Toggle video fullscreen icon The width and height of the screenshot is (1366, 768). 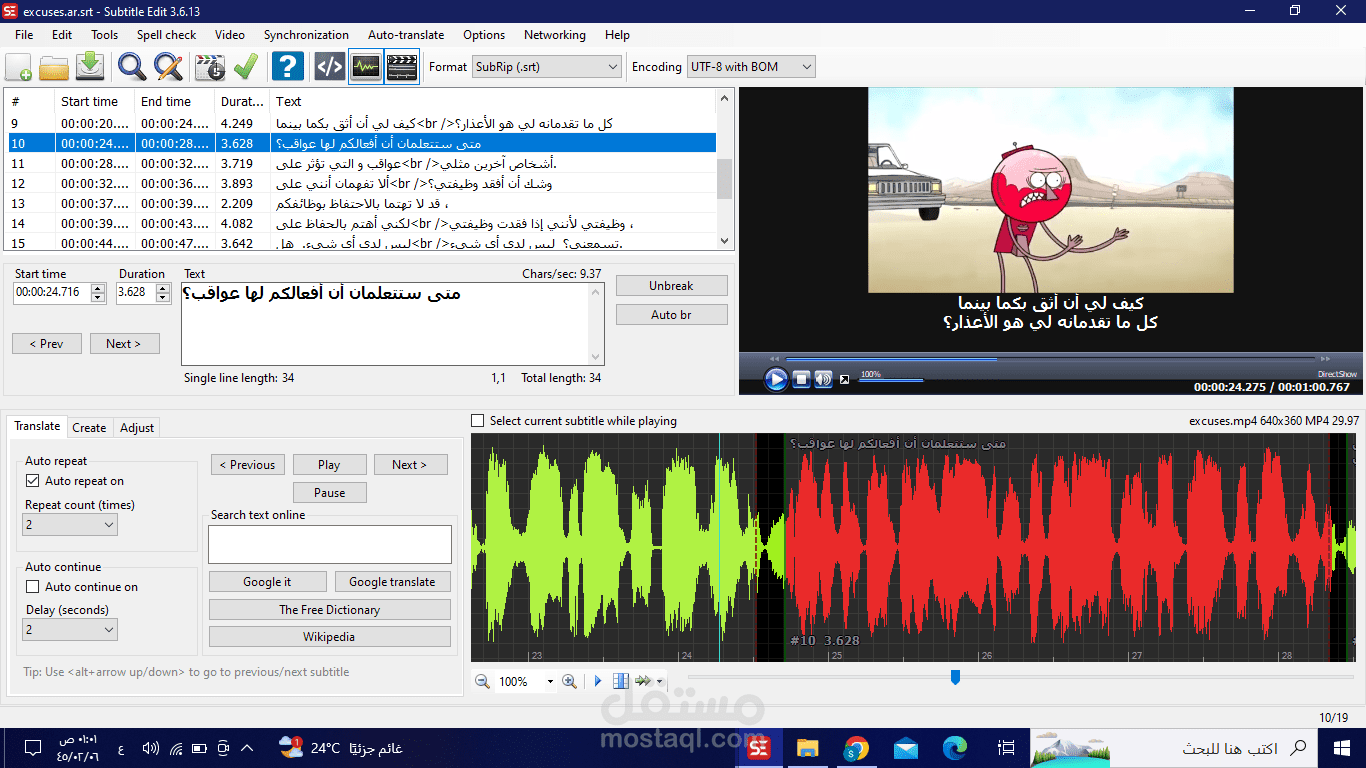(844, 379)
